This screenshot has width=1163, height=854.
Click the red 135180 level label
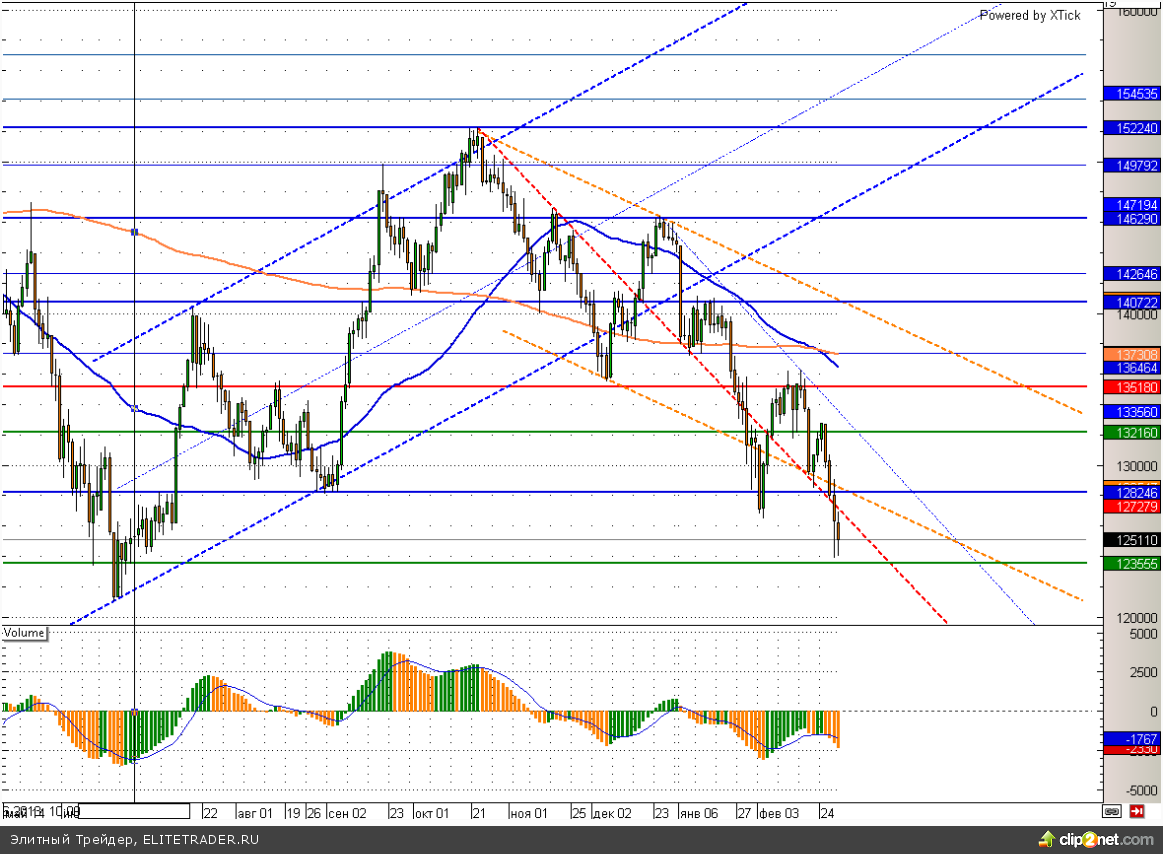[1132, 387]
